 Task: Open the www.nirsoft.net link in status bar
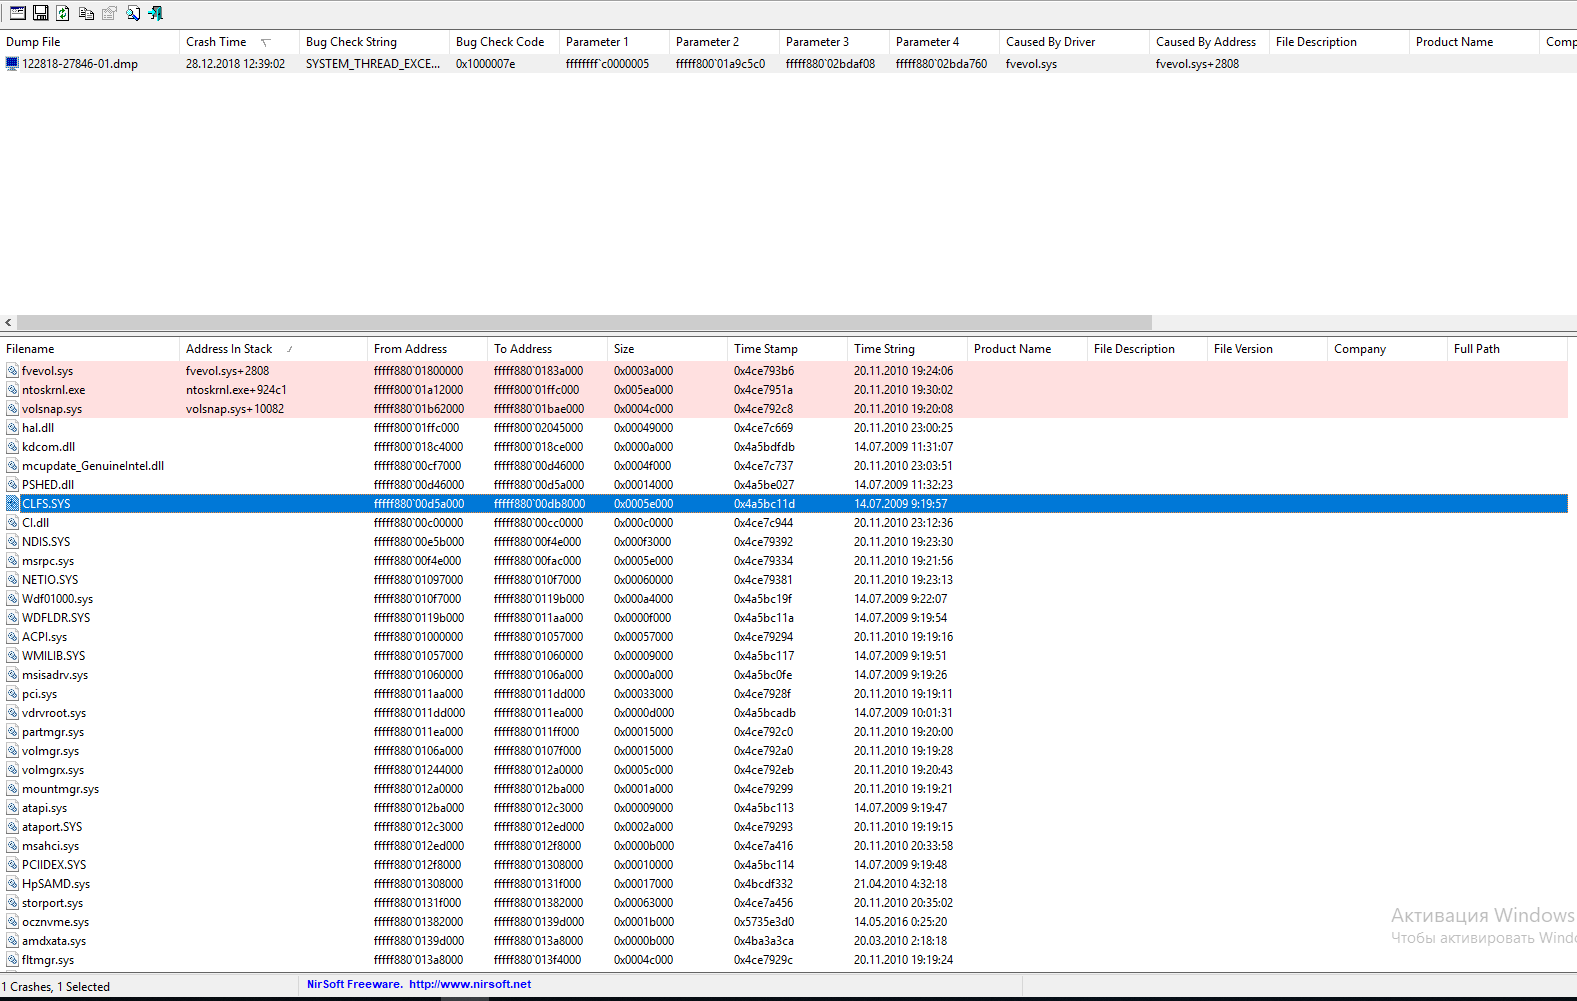click(x=470, y=984)
